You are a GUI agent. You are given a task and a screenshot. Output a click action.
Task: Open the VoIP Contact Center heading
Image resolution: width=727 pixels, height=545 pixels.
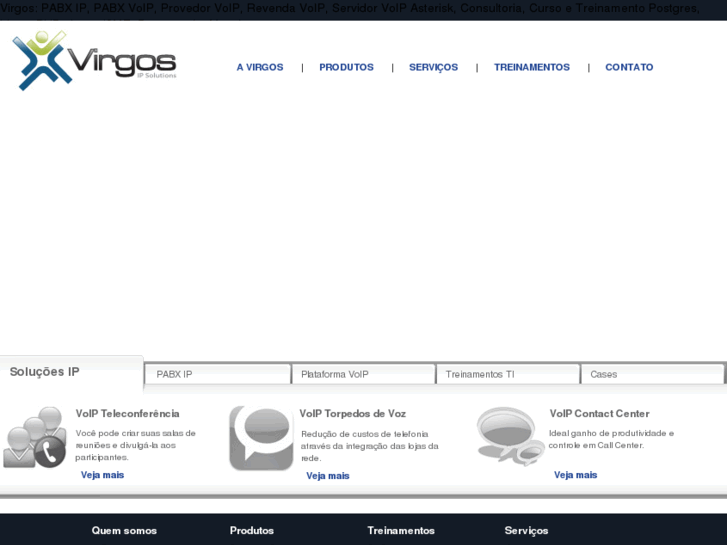coord(599,414)
